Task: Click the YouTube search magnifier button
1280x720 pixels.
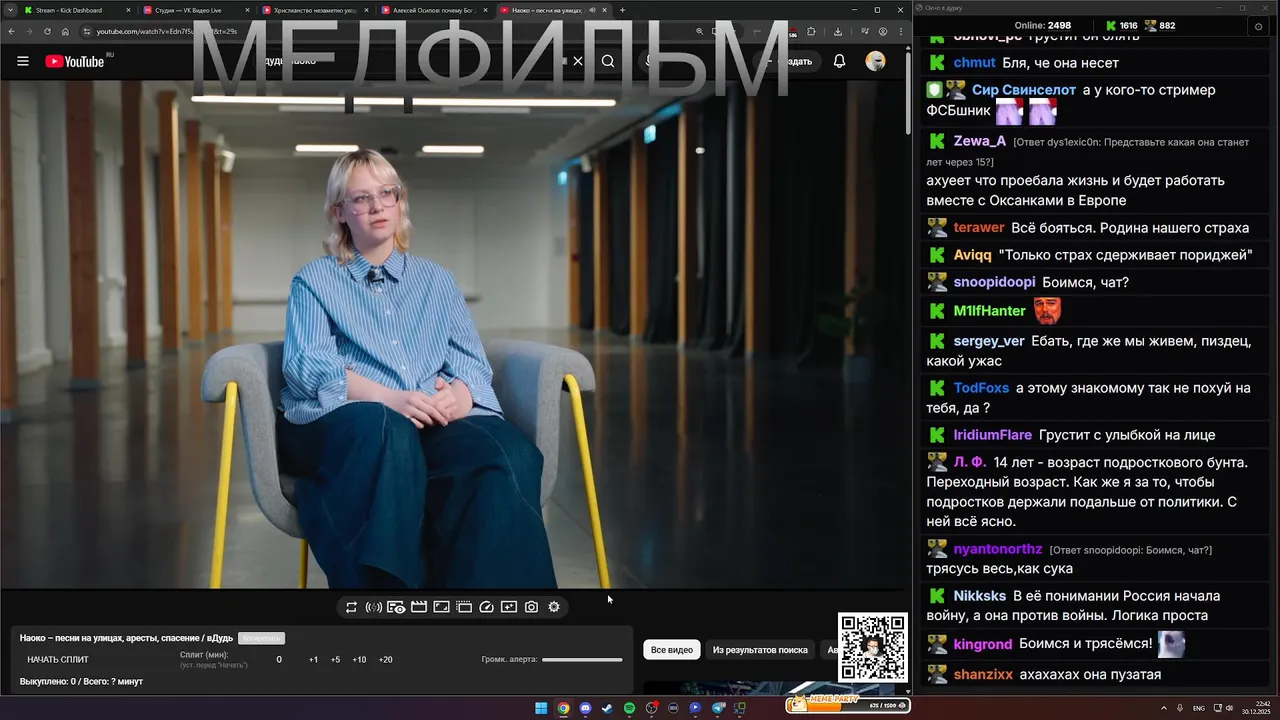Action: [x=608, y=61]
